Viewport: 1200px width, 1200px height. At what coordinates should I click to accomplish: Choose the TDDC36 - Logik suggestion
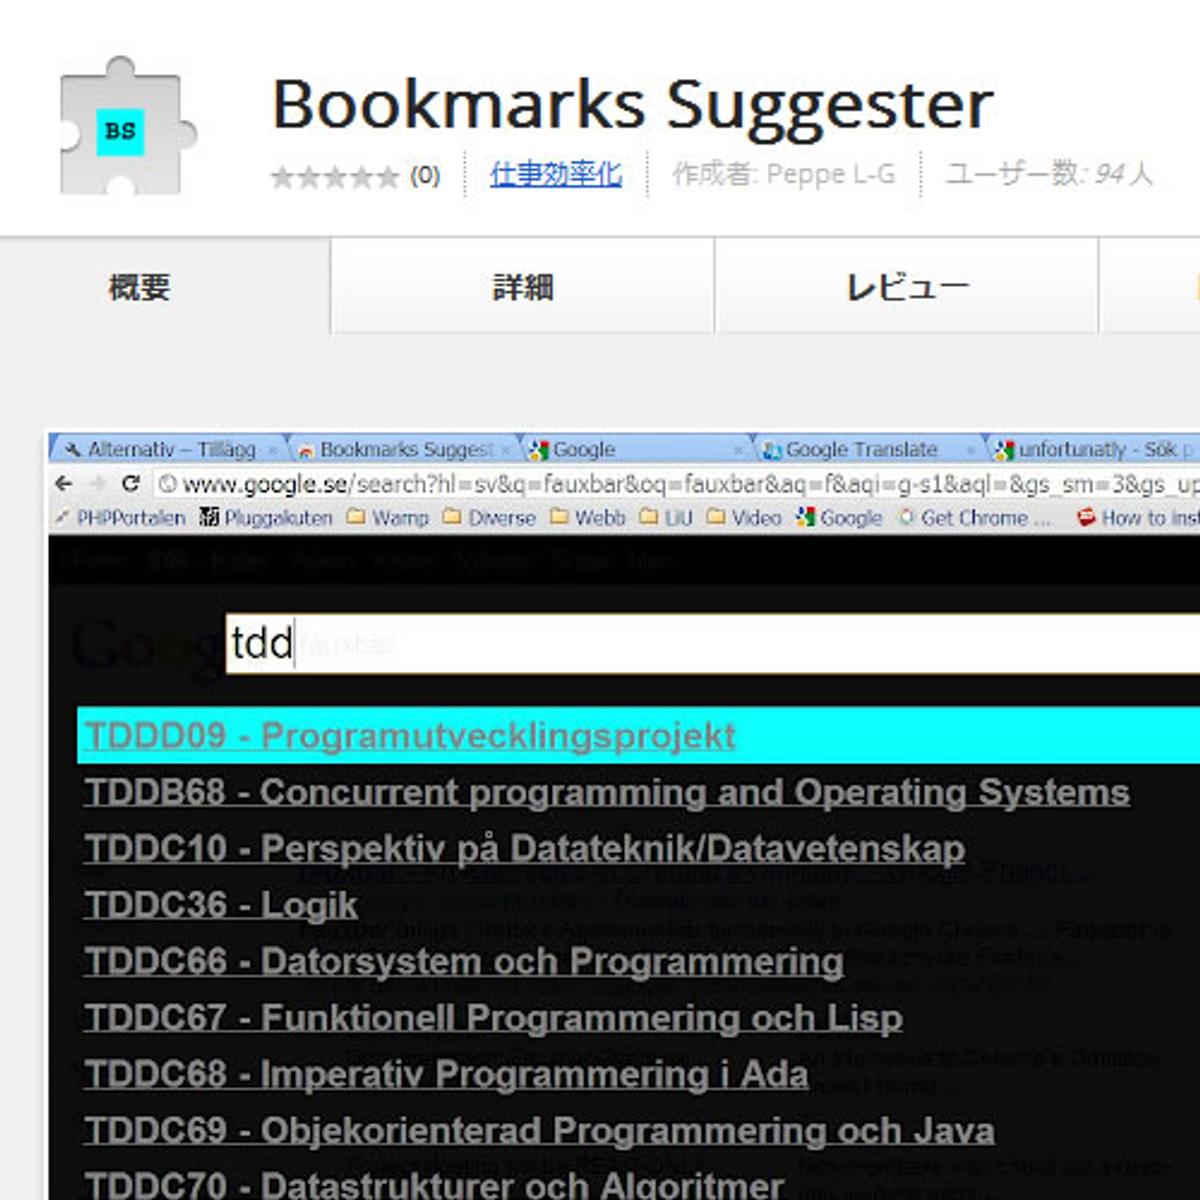(x=221, y=905)
